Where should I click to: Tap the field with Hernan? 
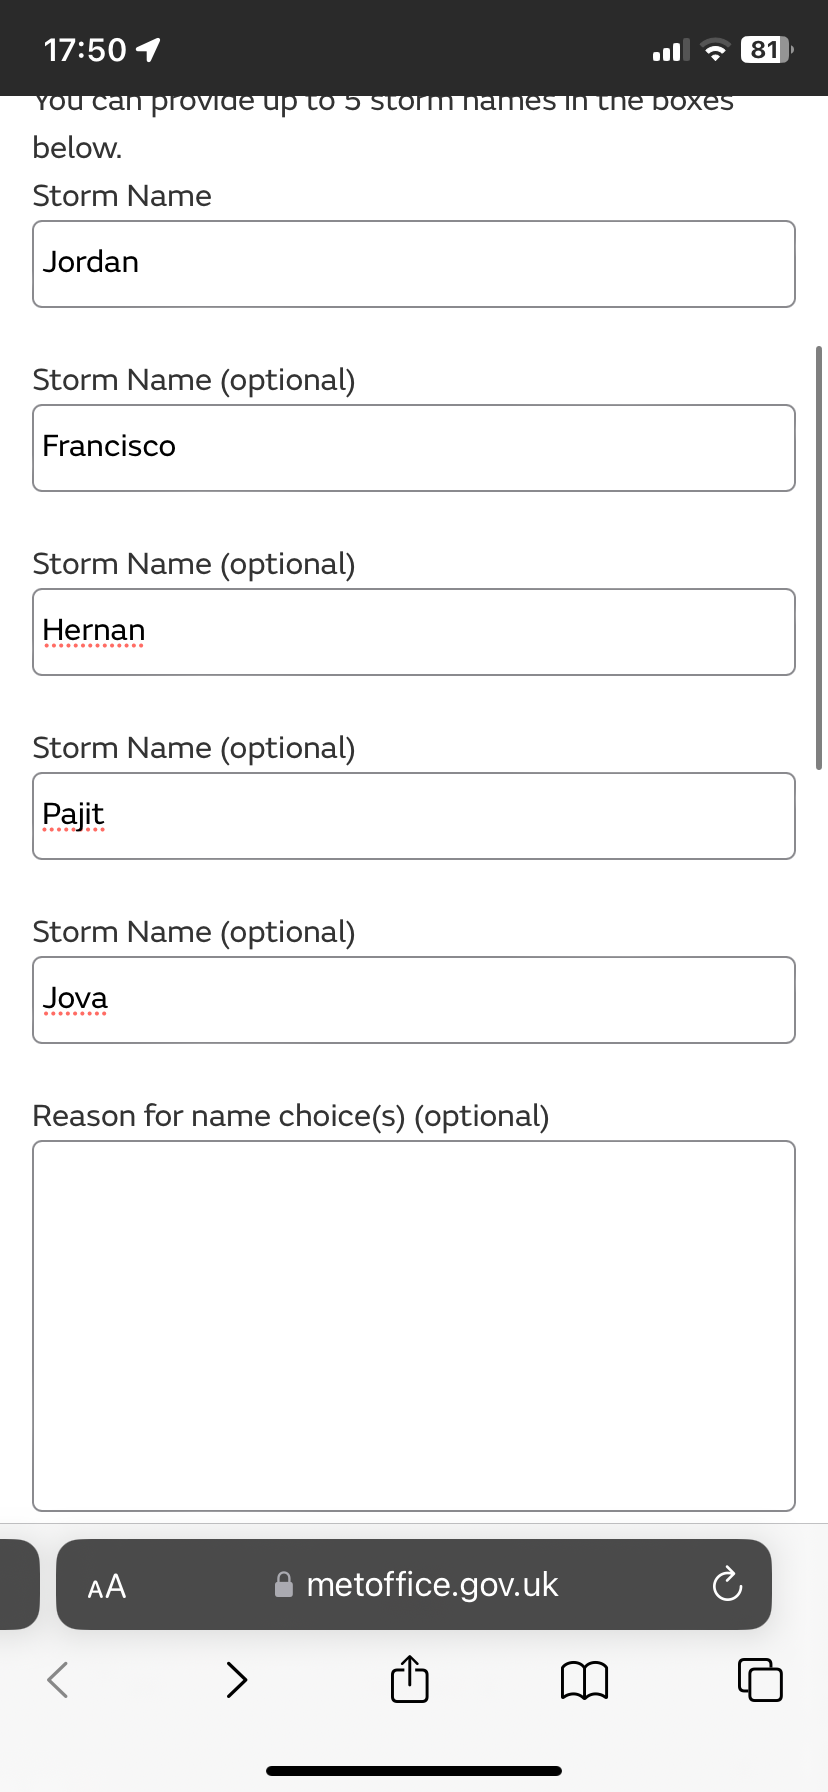coord(414,632)
